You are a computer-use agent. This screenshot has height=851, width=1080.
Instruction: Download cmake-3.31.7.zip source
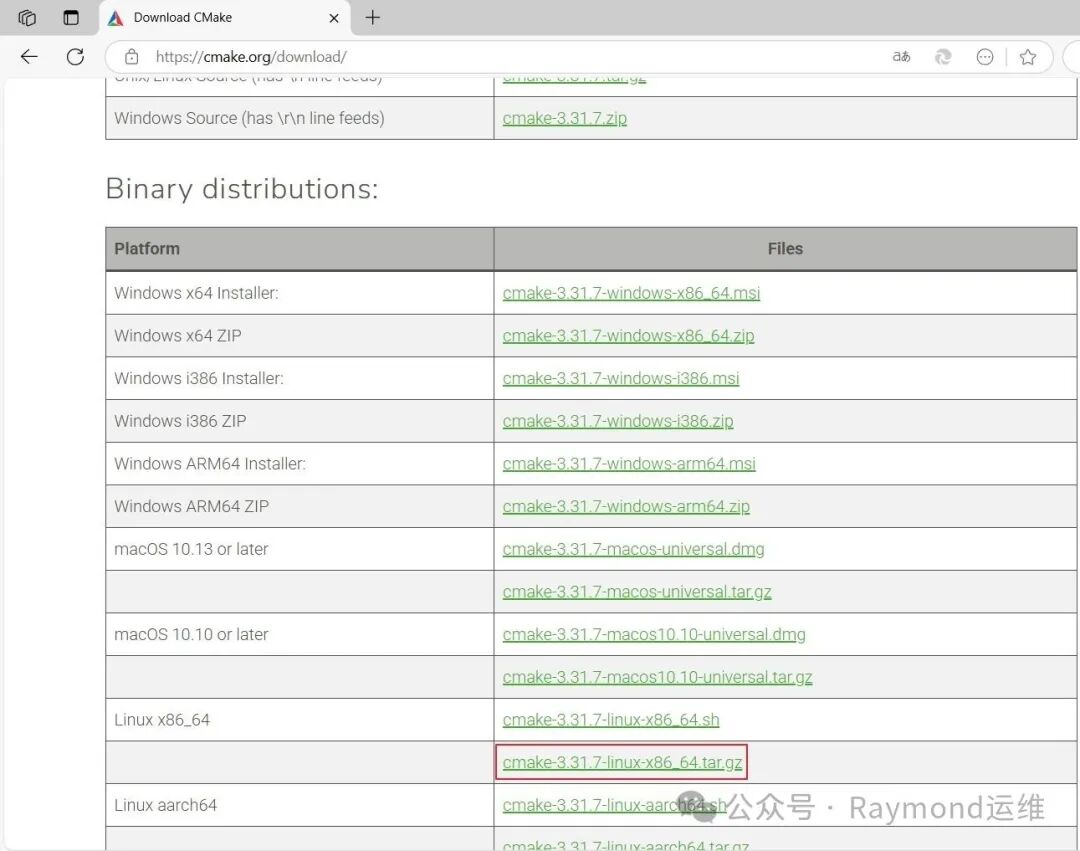[565, 118]
